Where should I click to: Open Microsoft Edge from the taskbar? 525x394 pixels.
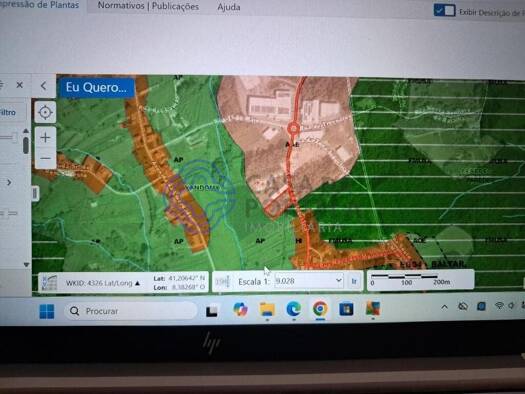tap(294, 308)
